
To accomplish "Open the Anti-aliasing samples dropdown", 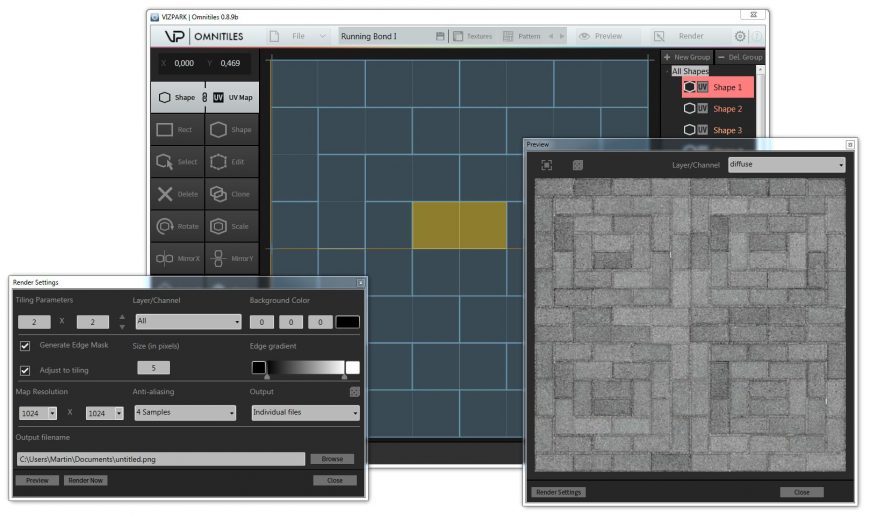I will tap(186, 412).
